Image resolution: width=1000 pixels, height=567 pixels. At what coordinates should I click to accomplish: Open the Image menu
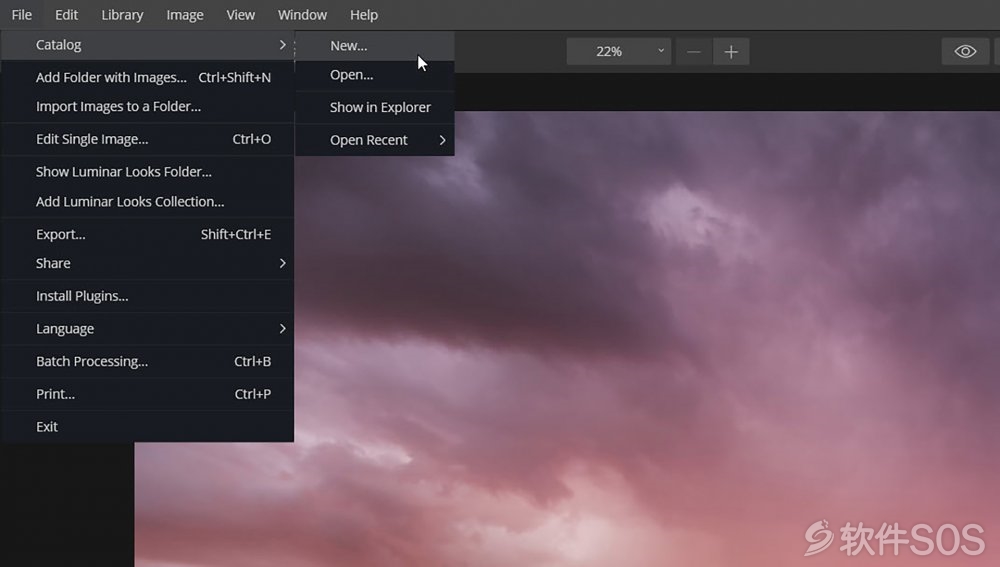pyautogui.click(x=185, y=15)
